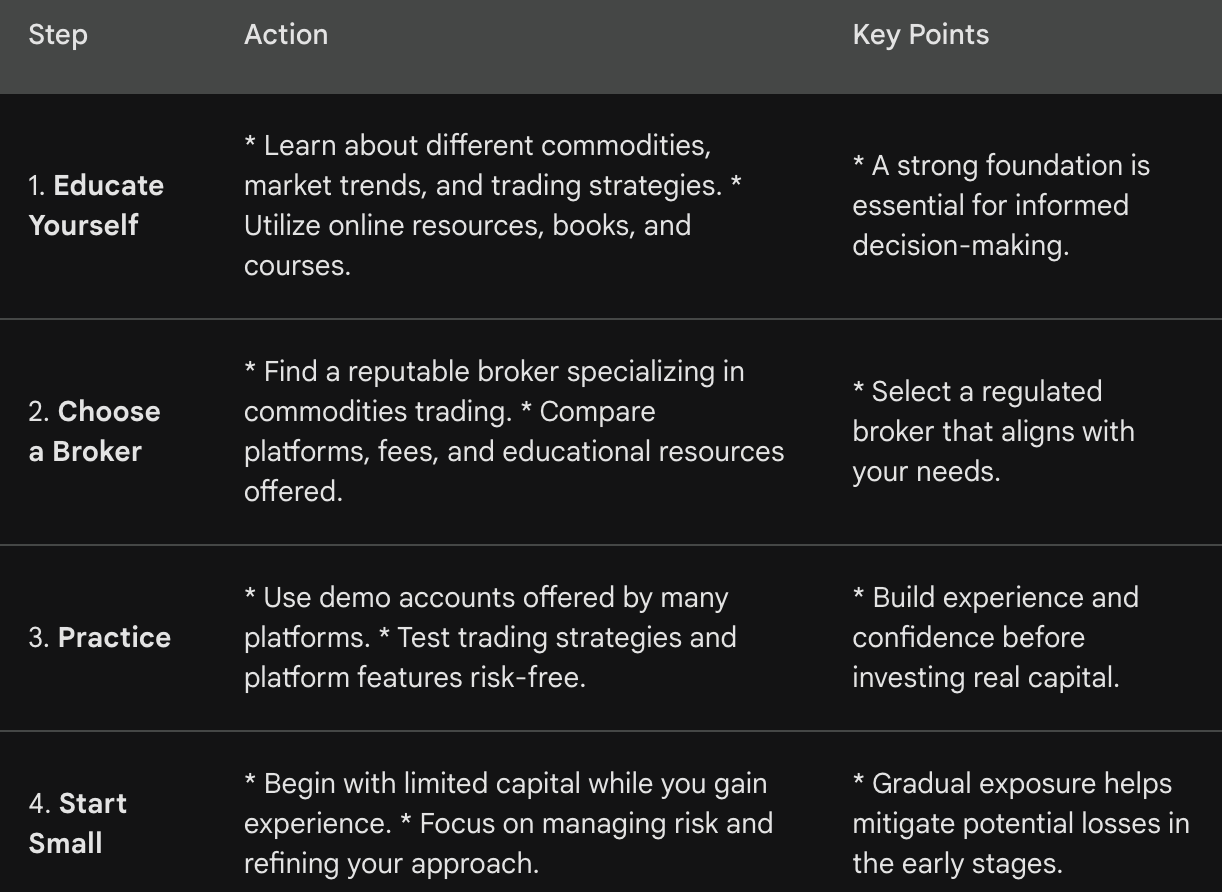Click the 'A strong foundation' key point
The height and width of the screenshot is (892, 1222).
click(x=1000, y=205)
